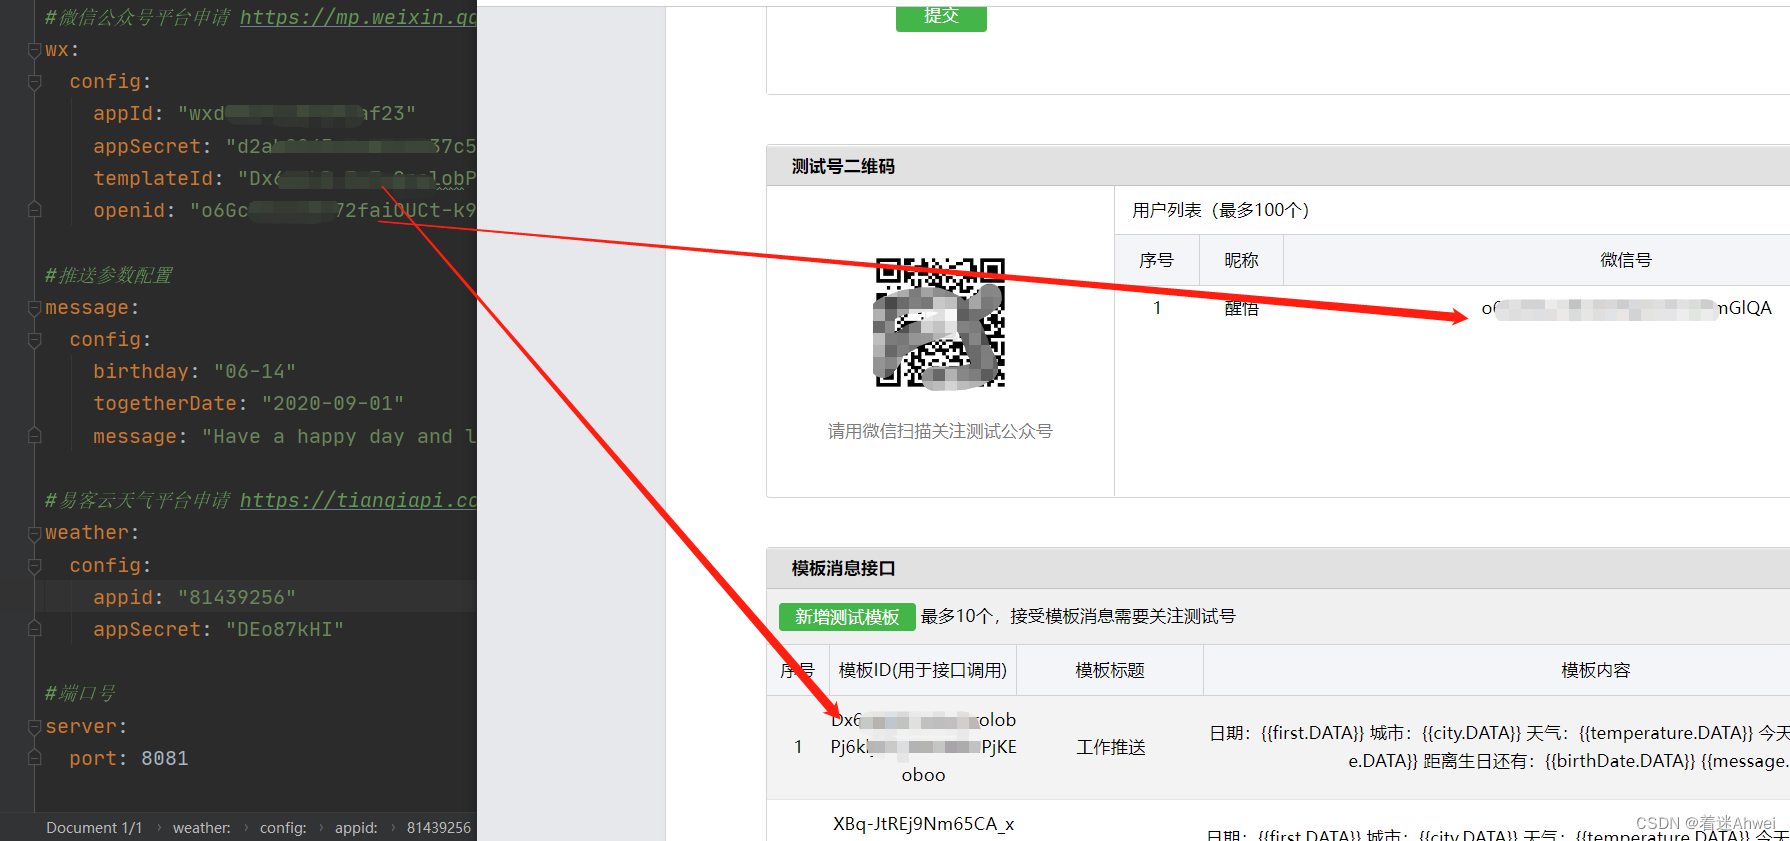
Task: Click the 微信号 column header
Action: (1626, 260)
